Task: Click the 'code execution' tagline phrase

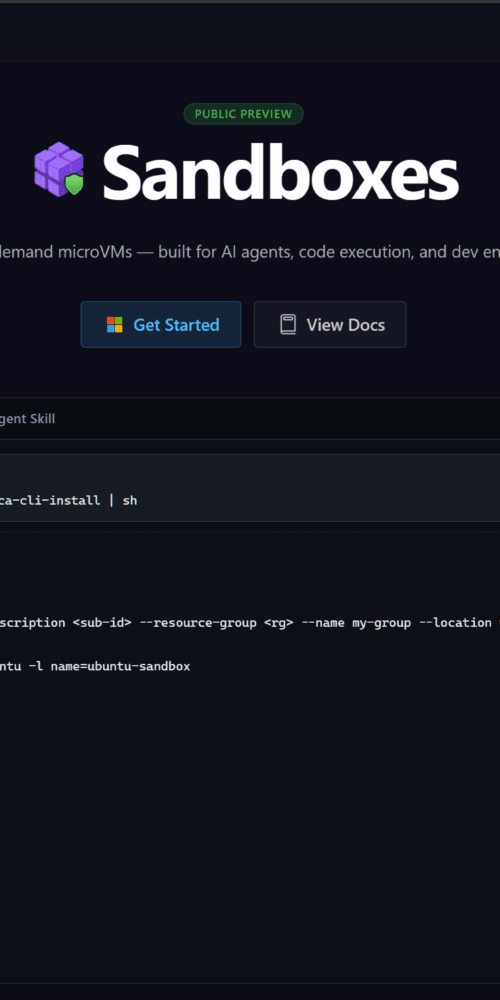Action: pyautogui.click(x=359, y=252)
